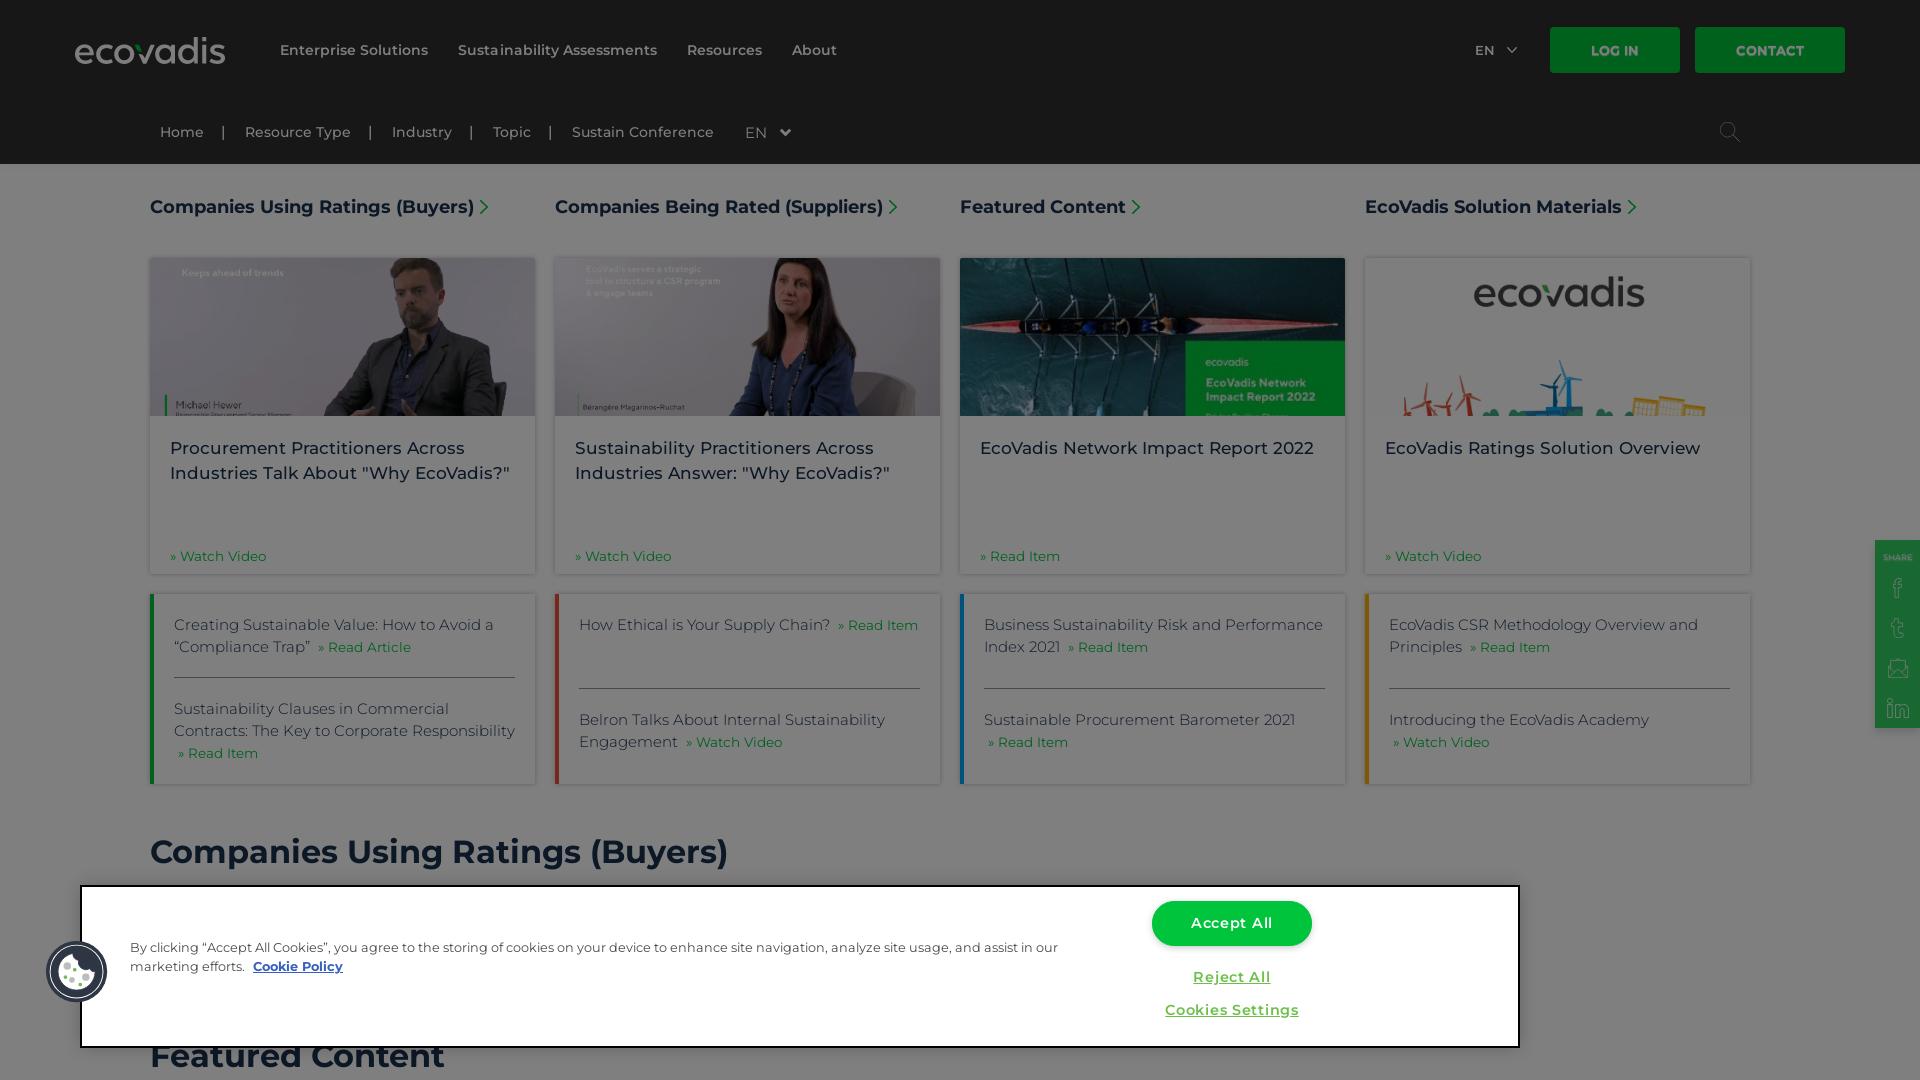
Task: Open Cookies Settings
Action: [x=1231, y=1010]
